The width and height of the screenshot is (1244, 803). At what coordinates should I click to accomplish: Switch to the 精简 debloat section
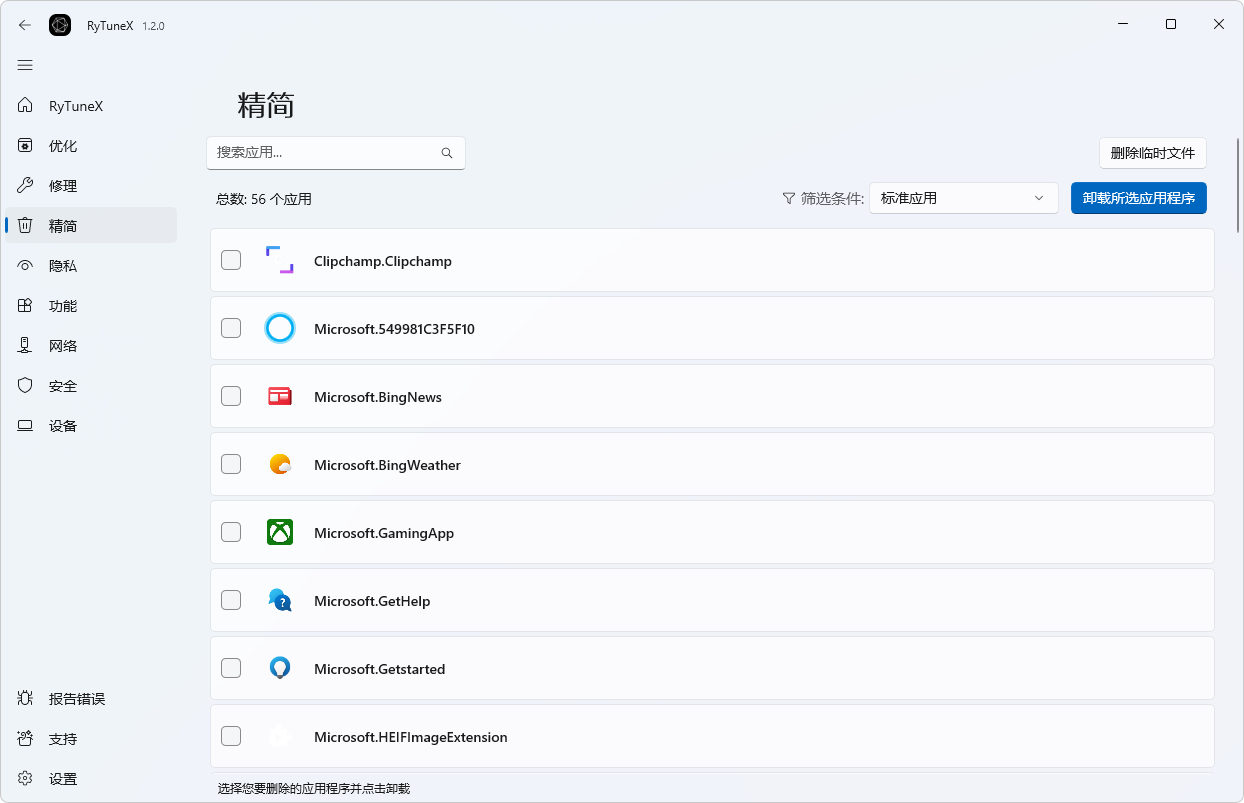pos(62,225)
